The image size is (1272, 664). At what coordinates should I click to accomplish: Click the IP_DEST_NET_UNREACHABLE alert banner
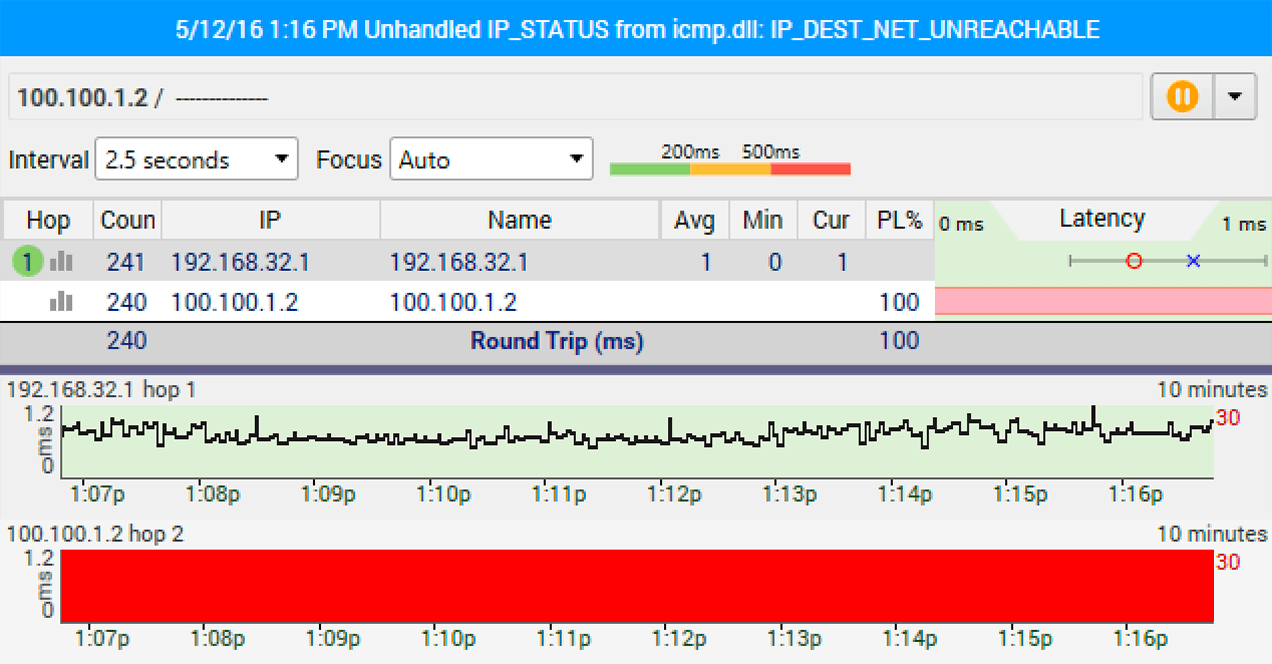pos(636,28)
